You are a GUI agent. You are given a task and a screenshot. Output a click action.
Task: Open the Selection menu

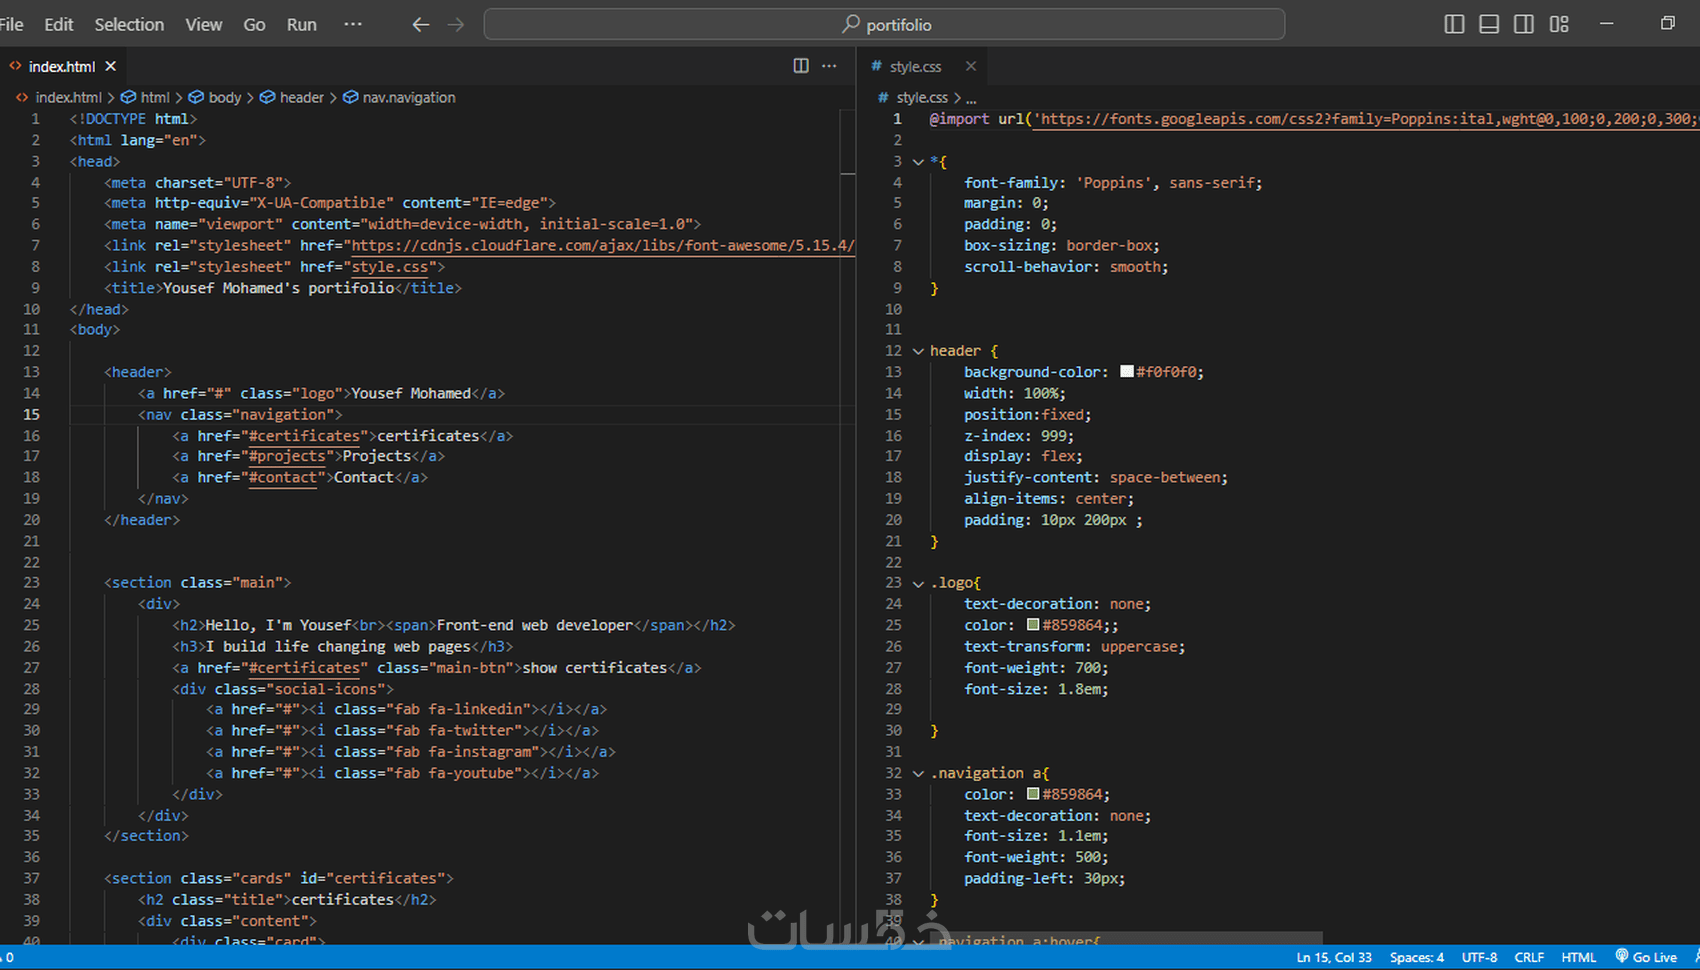click(x=129, y=25)
